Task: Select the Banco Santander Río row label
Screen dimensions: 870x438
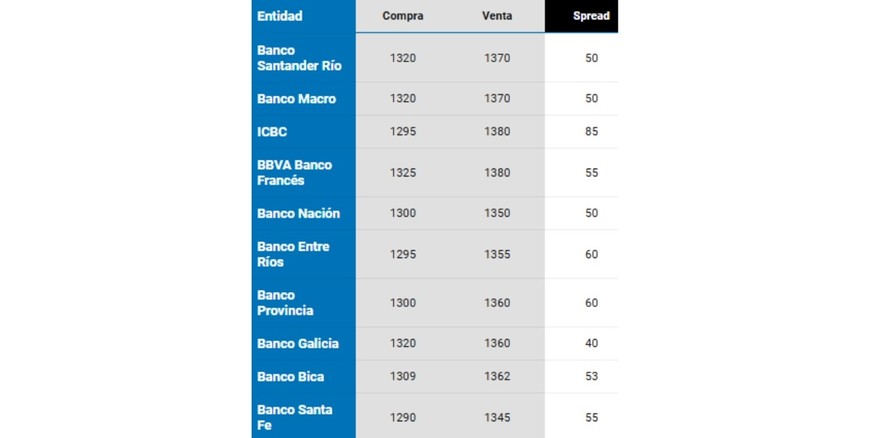Action: coord(299,58)
